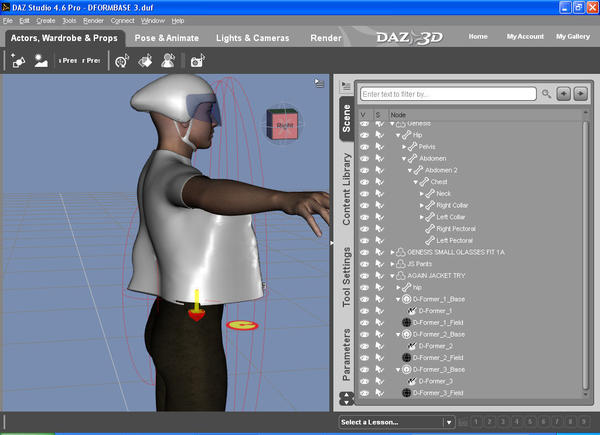Collapse the AGAIN JACKET TRY node
600x435 pixels.
[x=392, y=276]
